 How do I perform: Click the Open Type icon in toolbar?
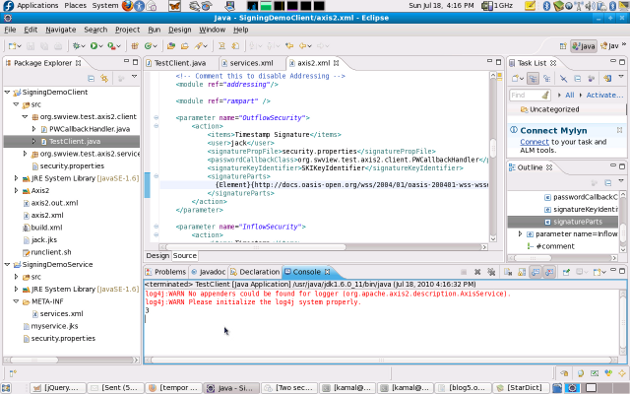click(171, 46)
